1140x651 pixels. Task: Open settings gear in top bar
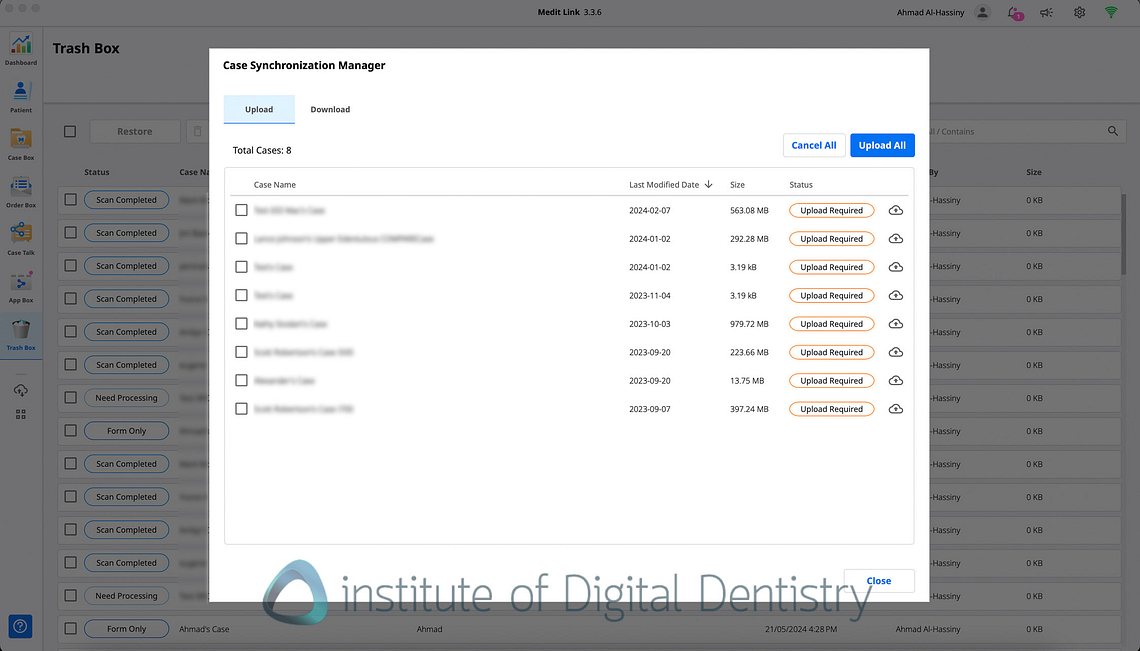[1079, 13]
